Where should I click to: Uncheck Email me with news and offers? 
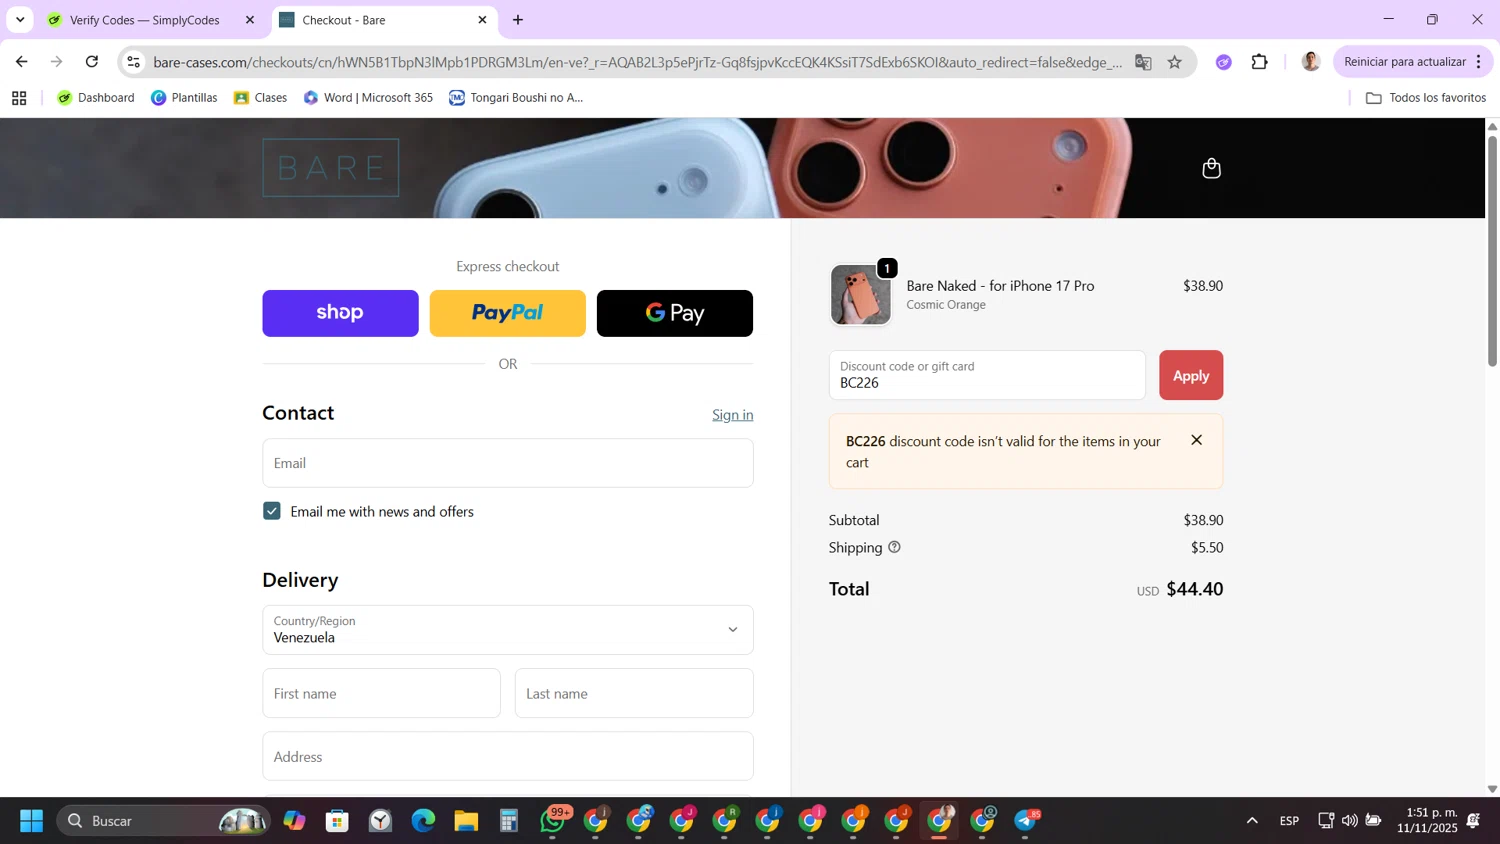(x=272, y=511)
